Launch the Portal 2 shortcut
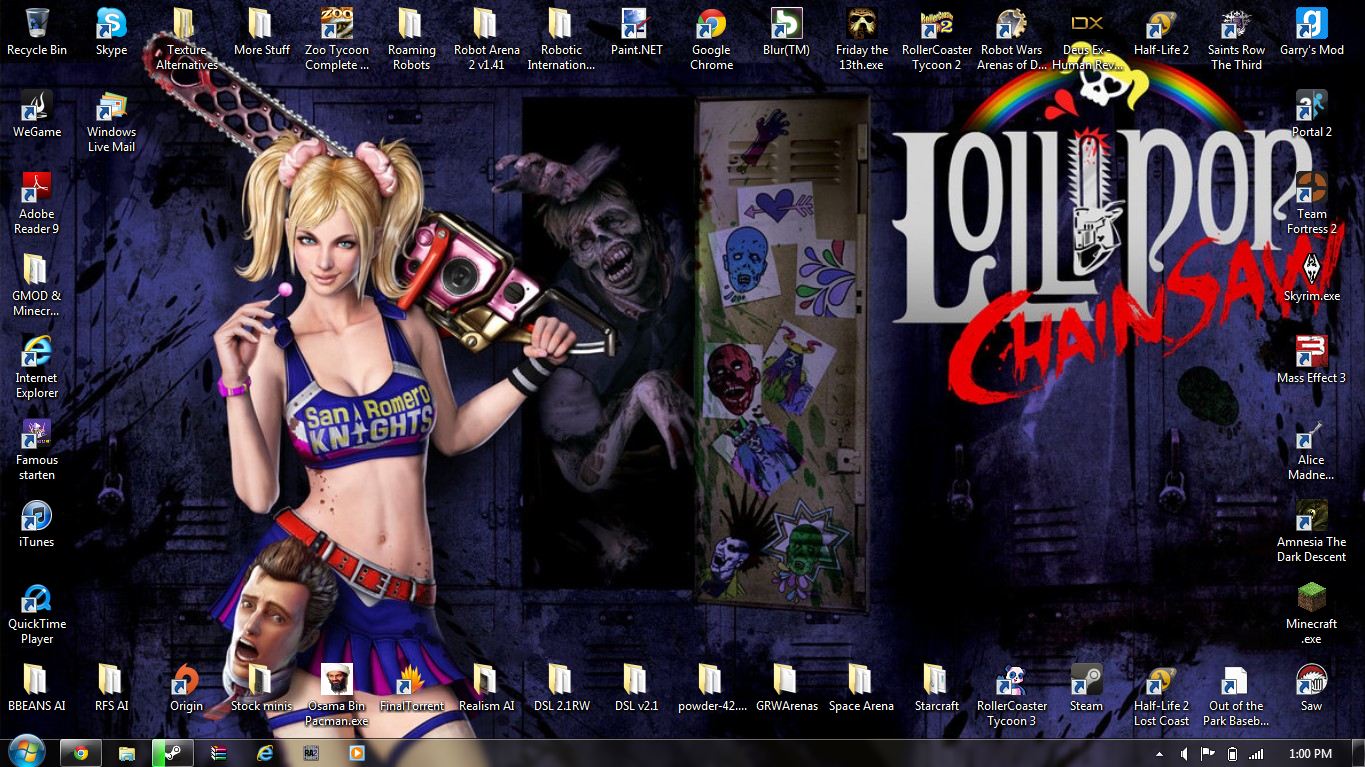Screen dimensions: 1365x767 [x=1311, y=113]
